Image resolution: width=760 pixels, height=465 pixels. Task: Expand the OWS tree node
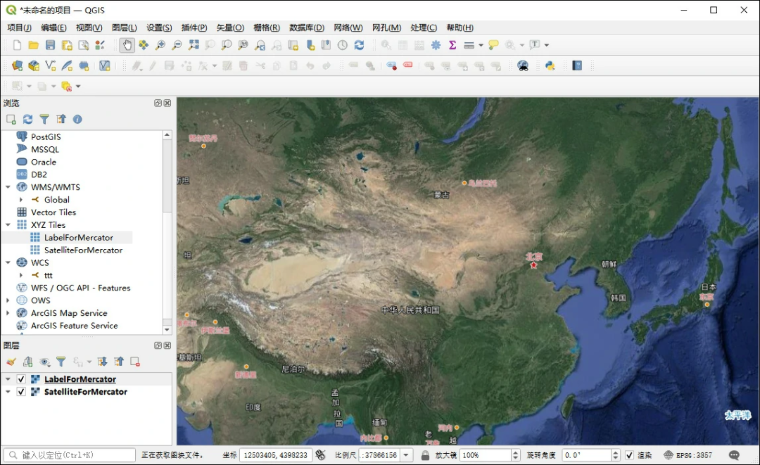(x=8, y=301)
